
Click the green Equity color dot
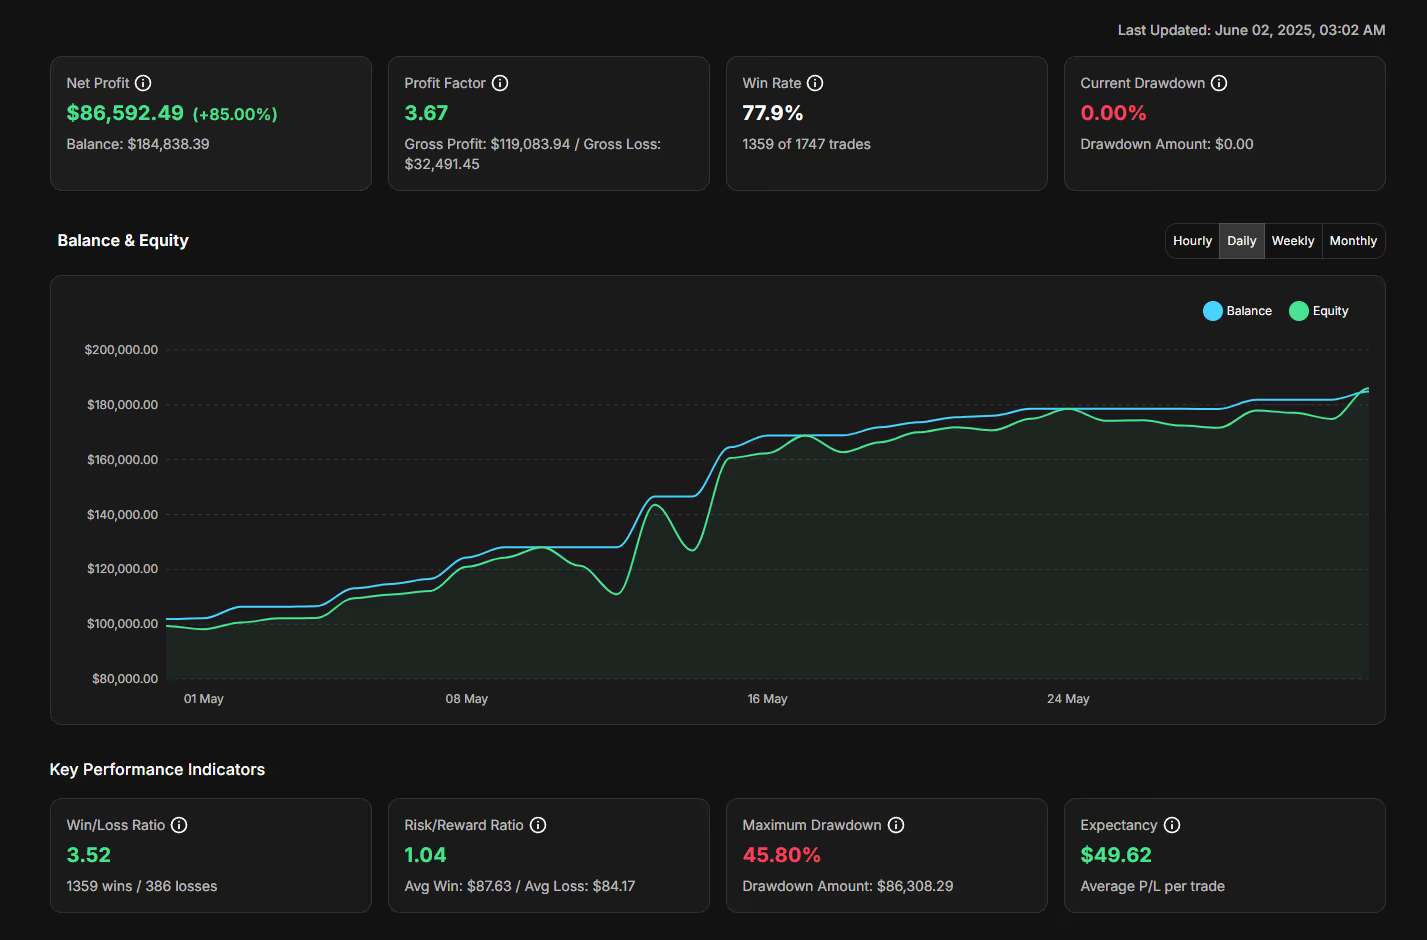pos(1299,311)
